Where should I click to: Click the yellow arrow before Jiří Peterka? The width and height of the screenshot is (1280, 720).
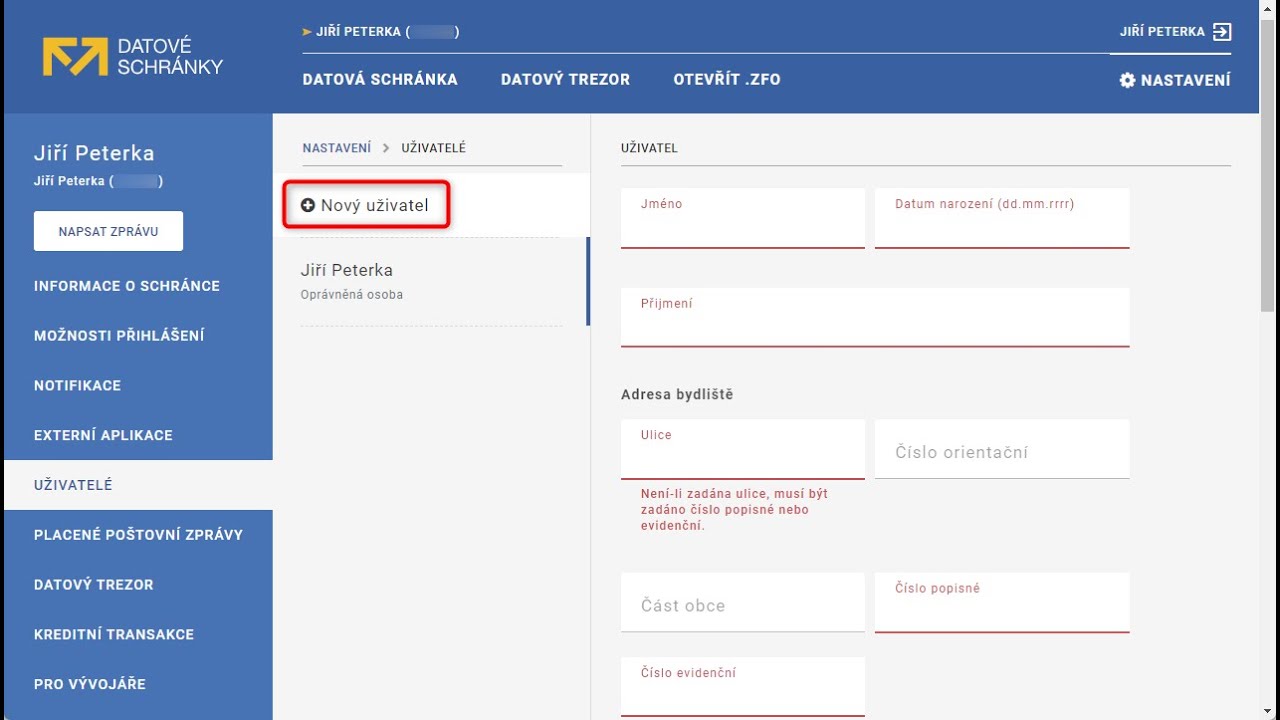(307, 32)
